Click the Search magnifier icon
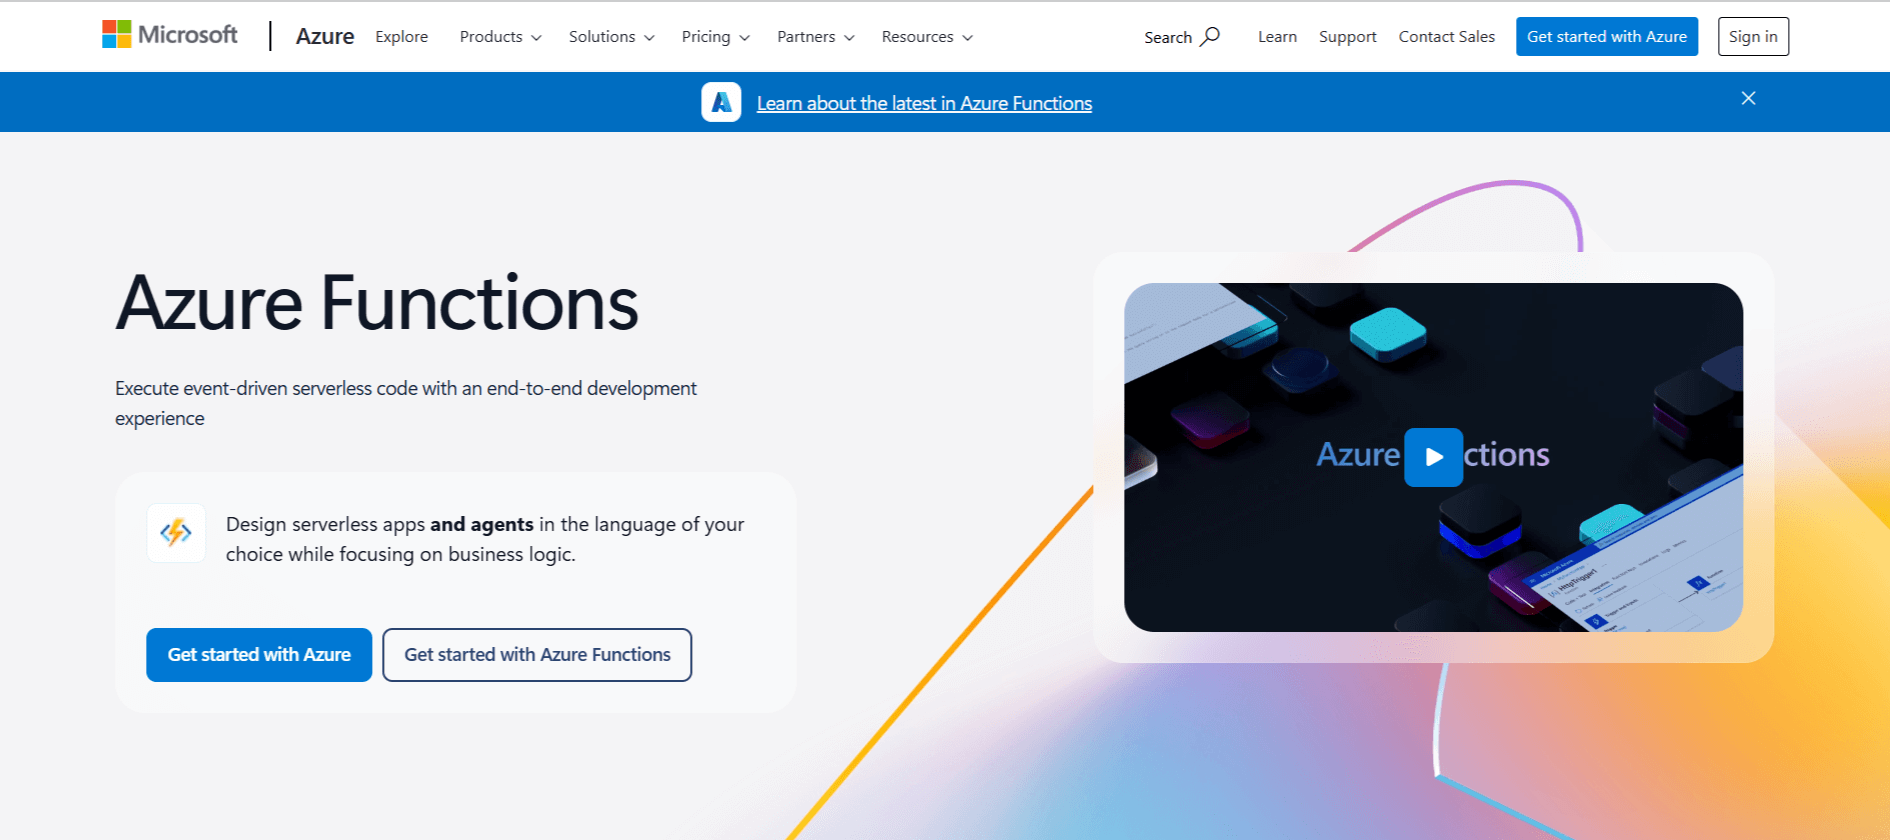 [x=1210, y=36]
